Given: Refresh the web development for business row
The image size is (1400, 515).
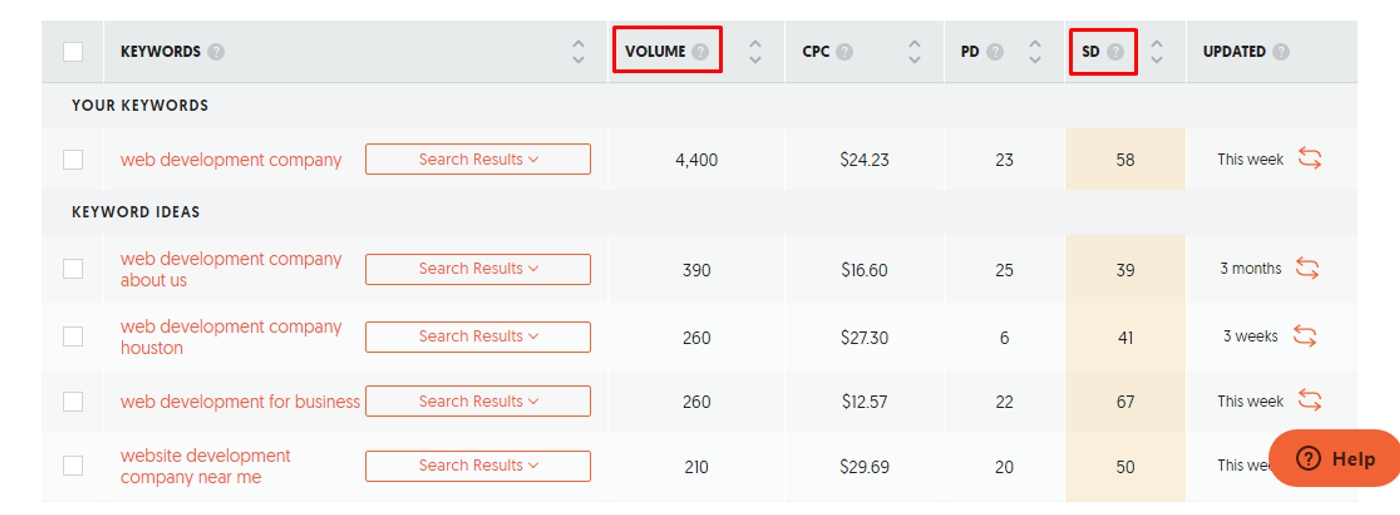Looking at the screenshot, I should click(1310, 400).
